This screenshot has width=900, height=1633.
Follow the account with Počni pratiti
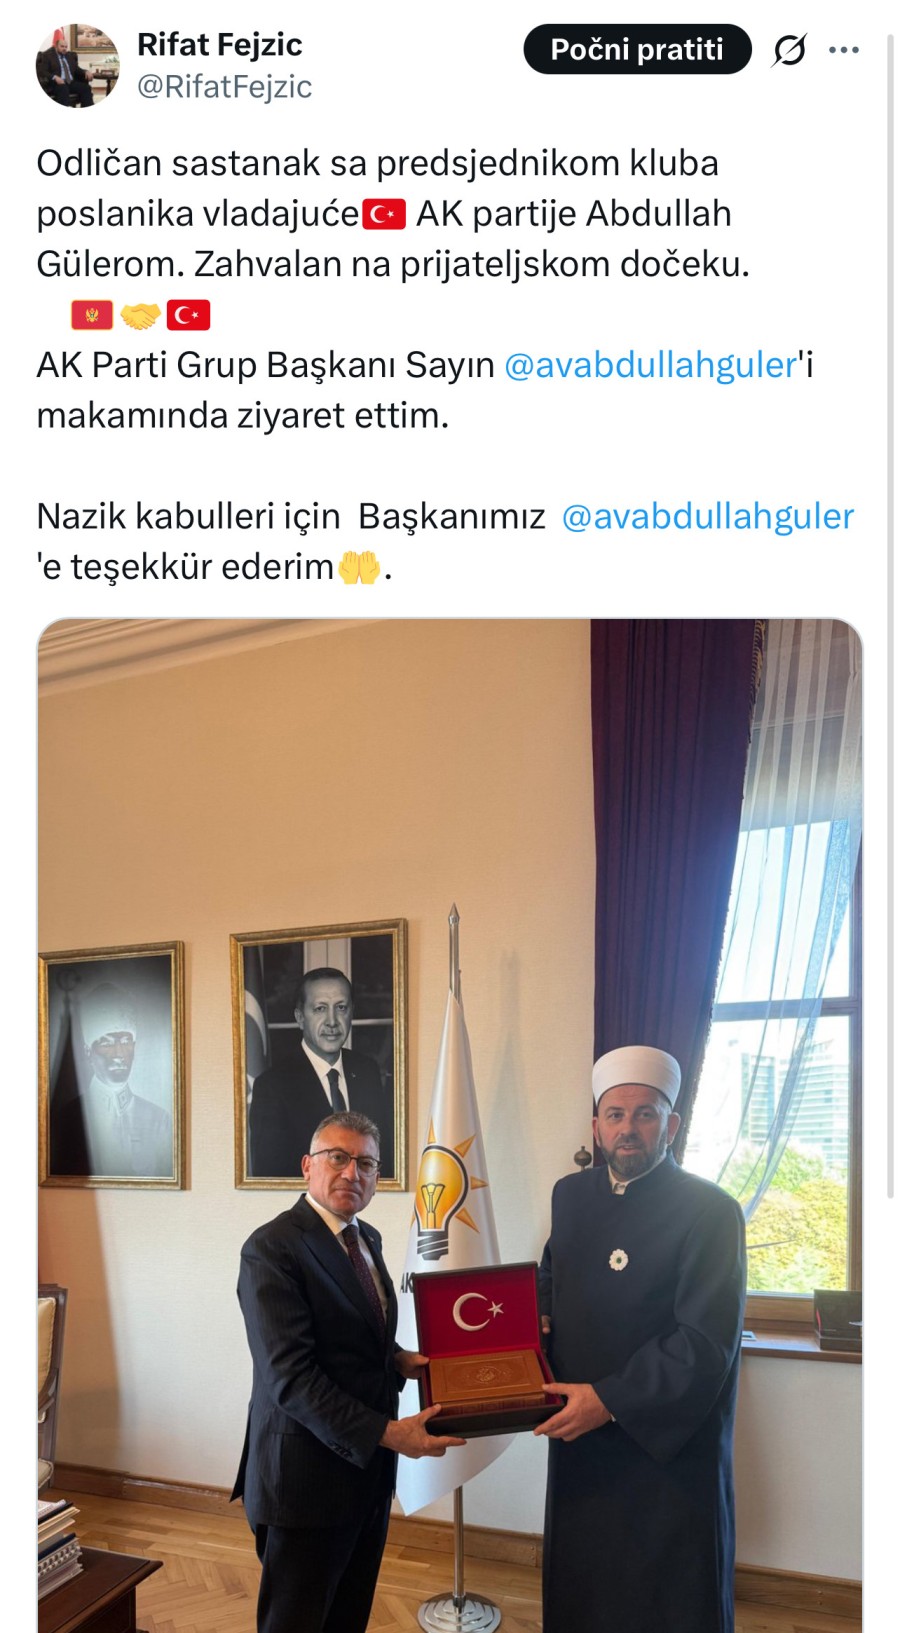(x=637, y=49)
